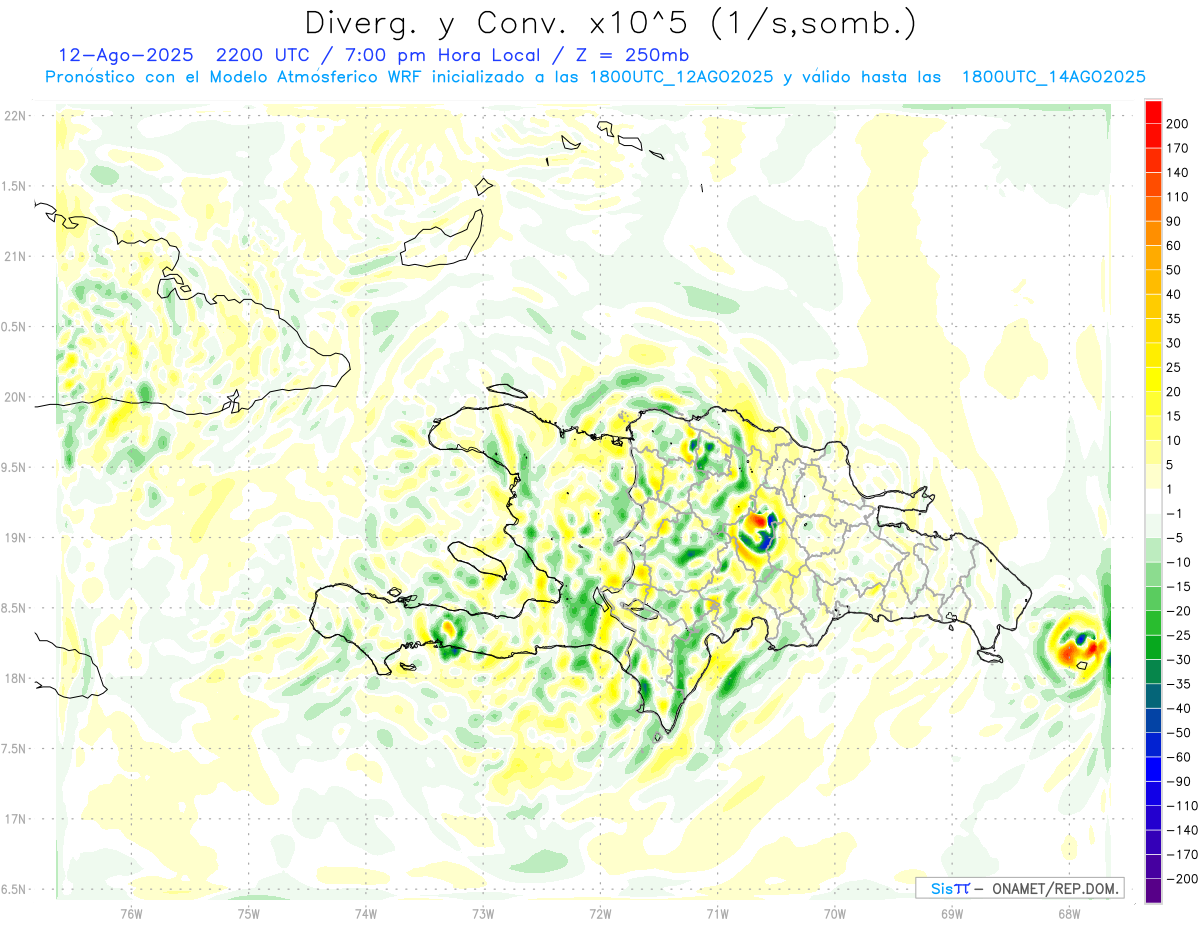
Task: Click the '-15' color bar value
Action: click(1178, 587)
